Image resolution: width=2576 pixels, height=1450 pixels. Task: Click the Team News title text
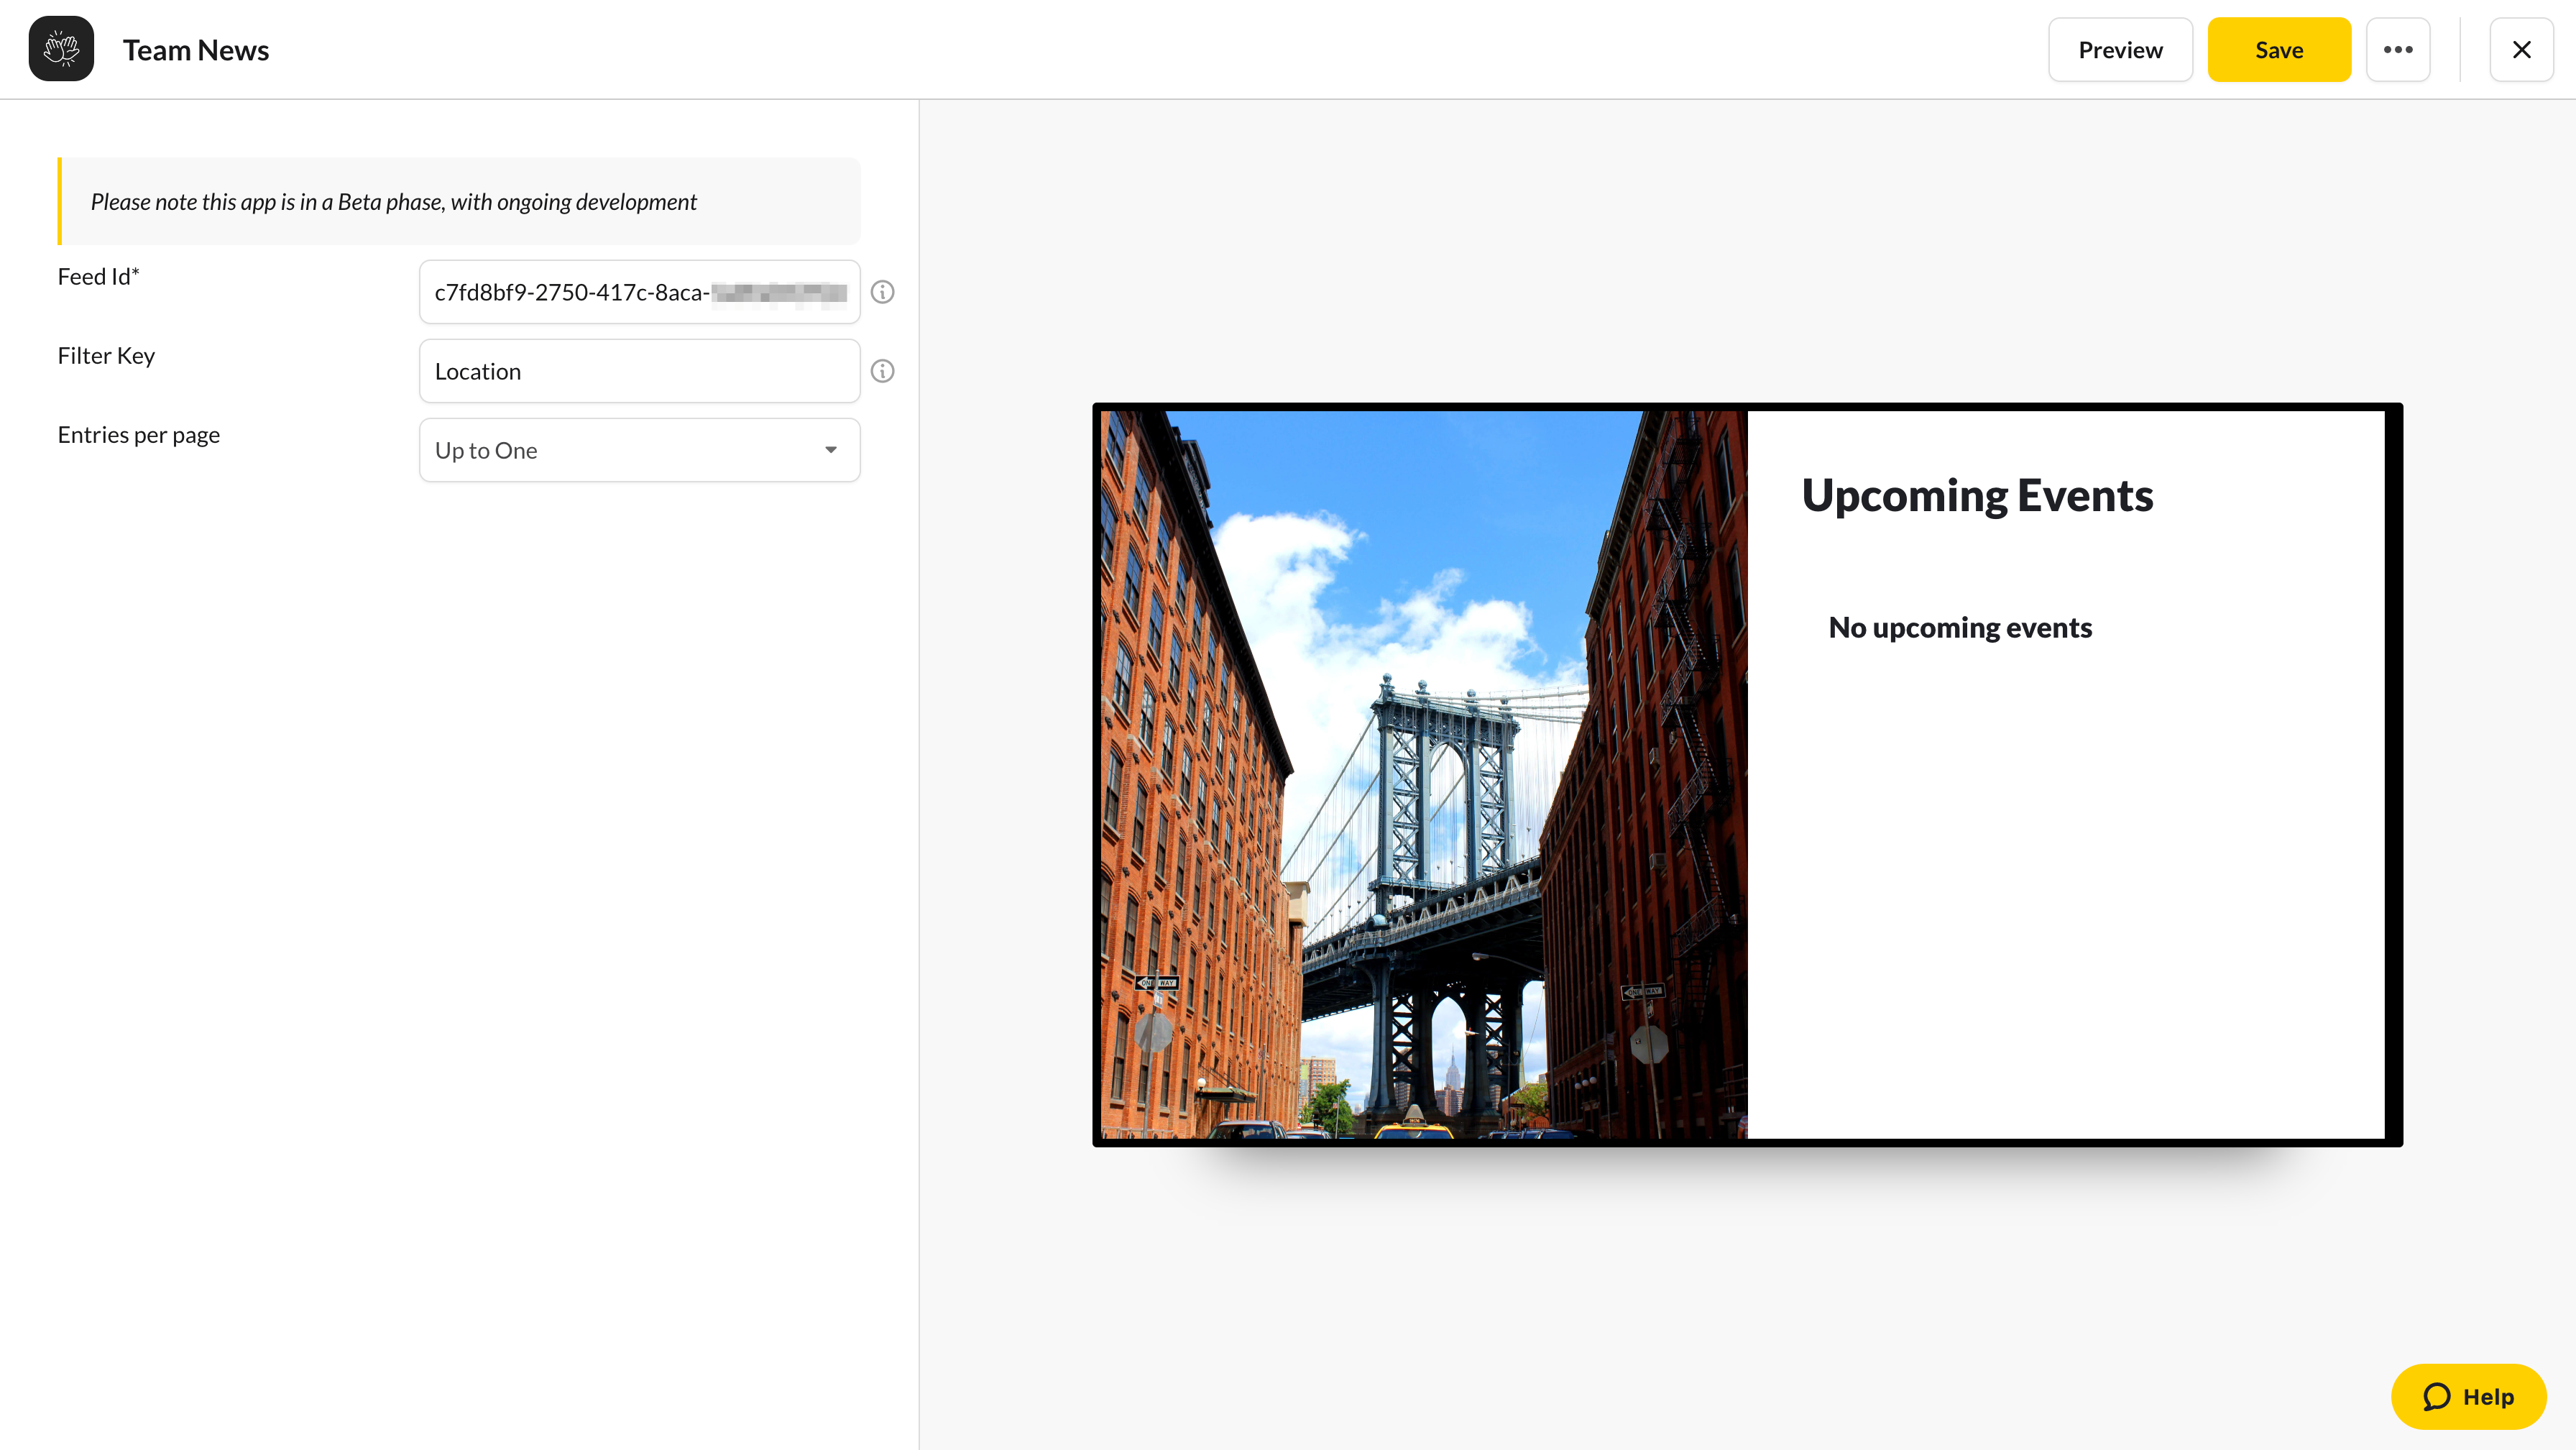(x=196, y=50)
